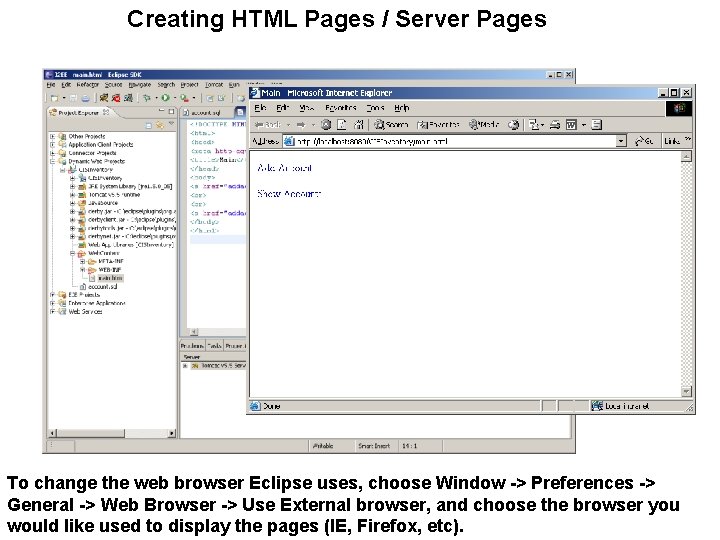Click the Print icon in Eclipse toolbar
Image resolution: width=720 pixels, height=540 pixels.
(85, 98)
